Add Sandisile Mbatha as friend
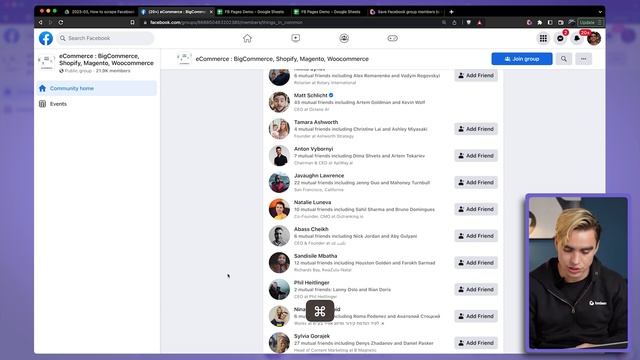Screen dimensions: 640x360 tap(476, 263)
